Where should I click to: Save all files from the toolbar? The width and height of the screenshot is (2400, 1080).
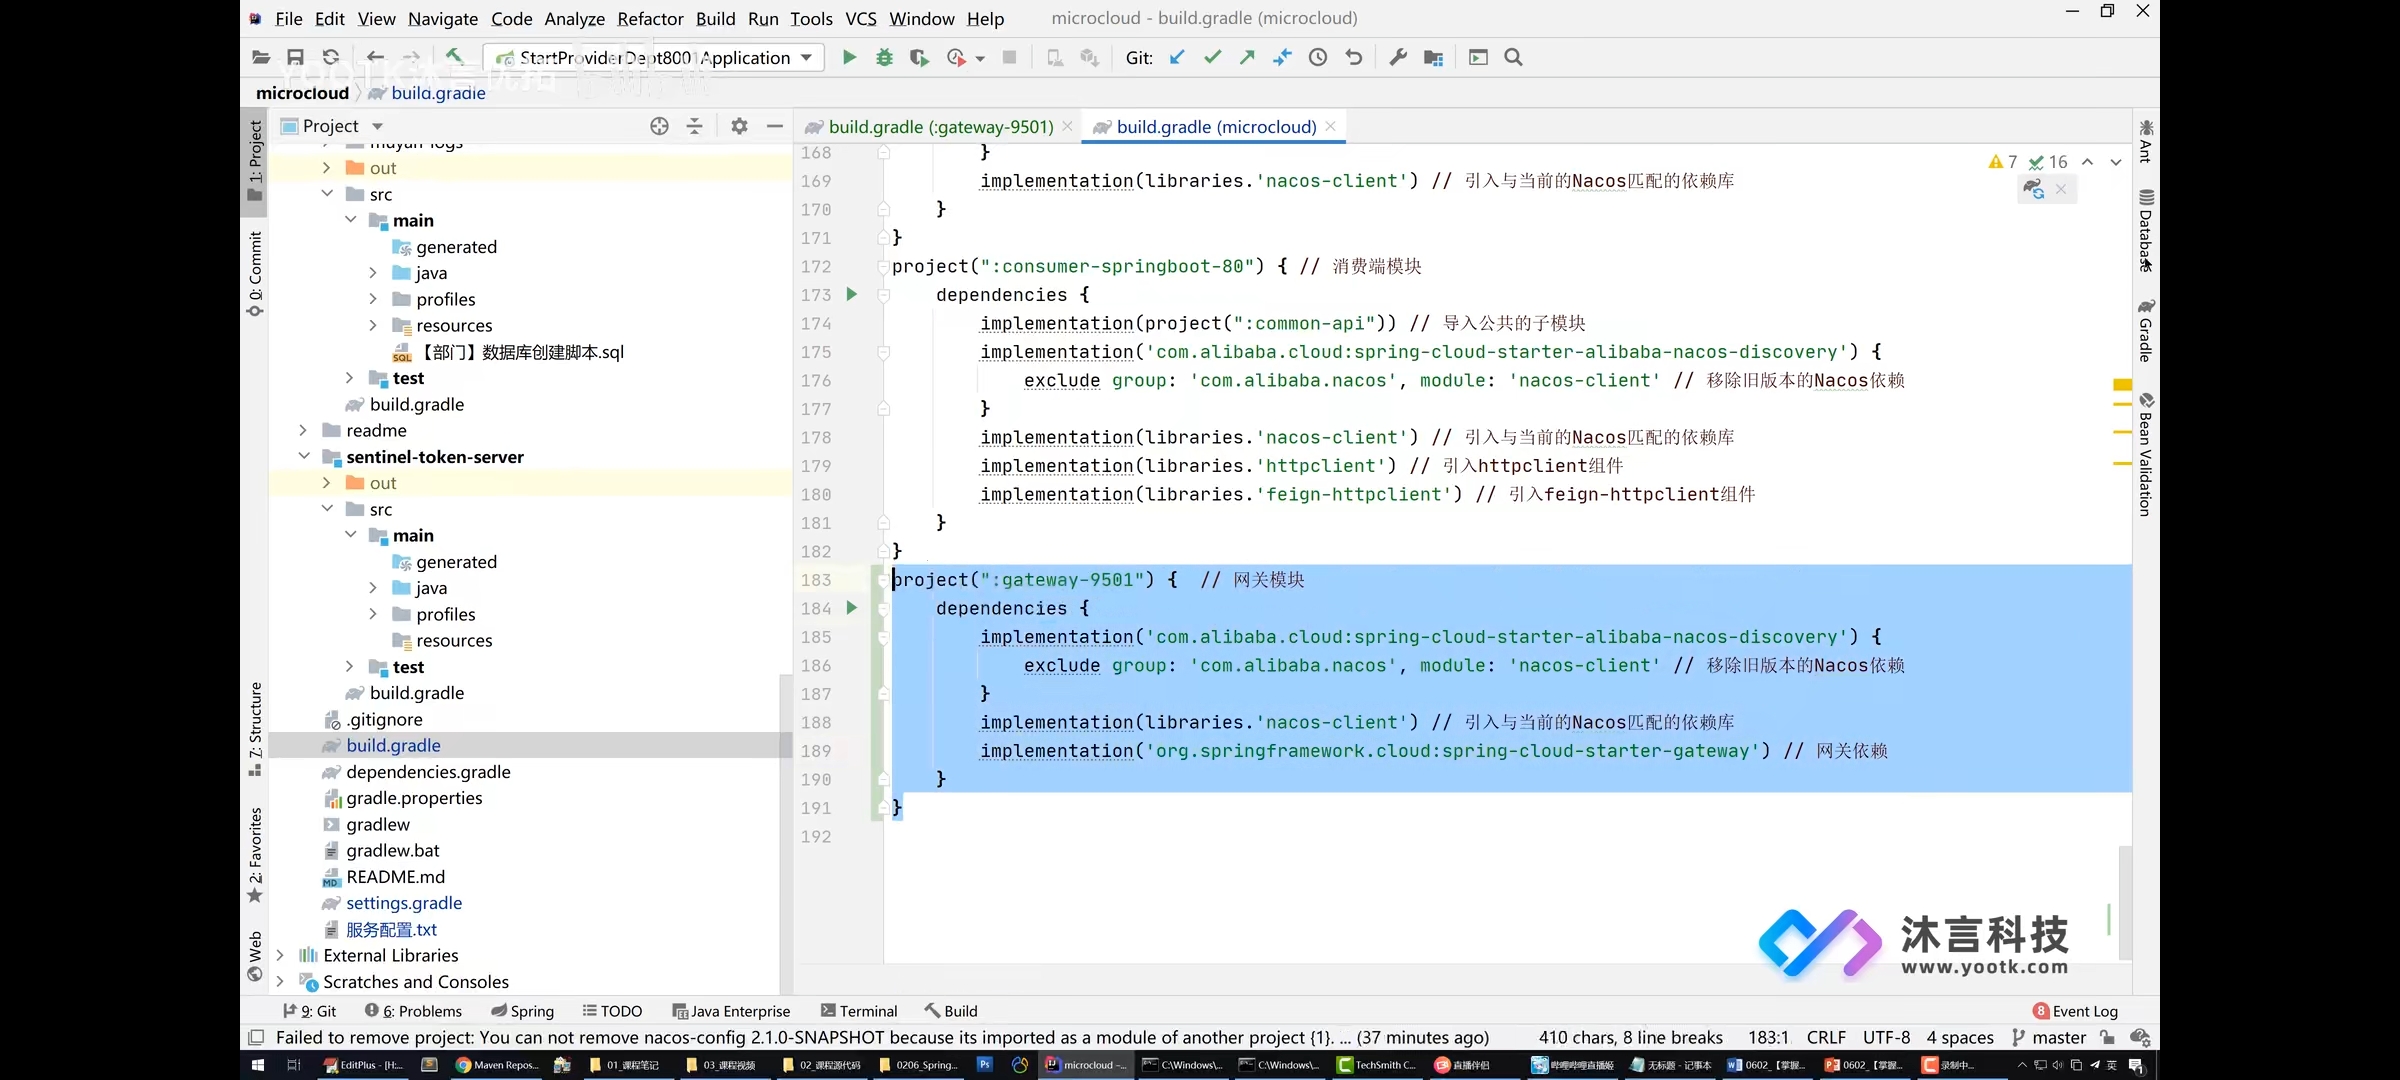295,58
